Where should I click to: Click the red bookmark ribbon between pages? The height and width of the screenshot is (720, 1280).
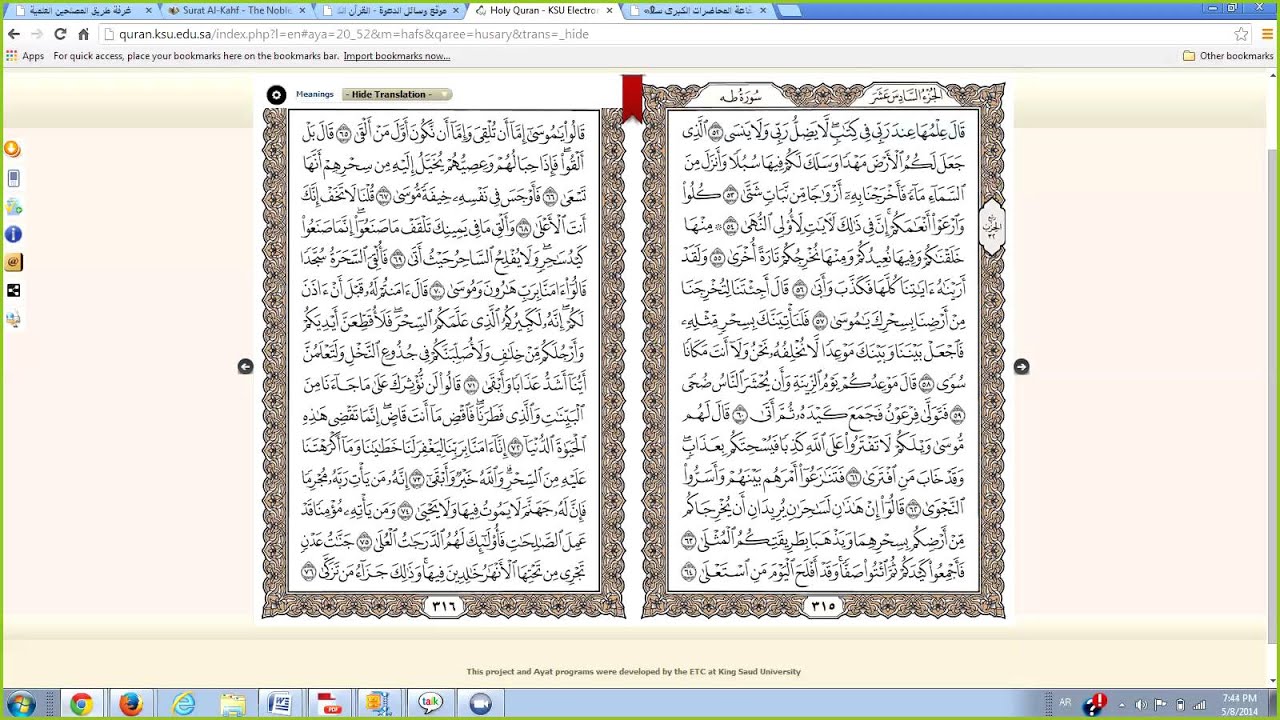(x=632, y=98)
